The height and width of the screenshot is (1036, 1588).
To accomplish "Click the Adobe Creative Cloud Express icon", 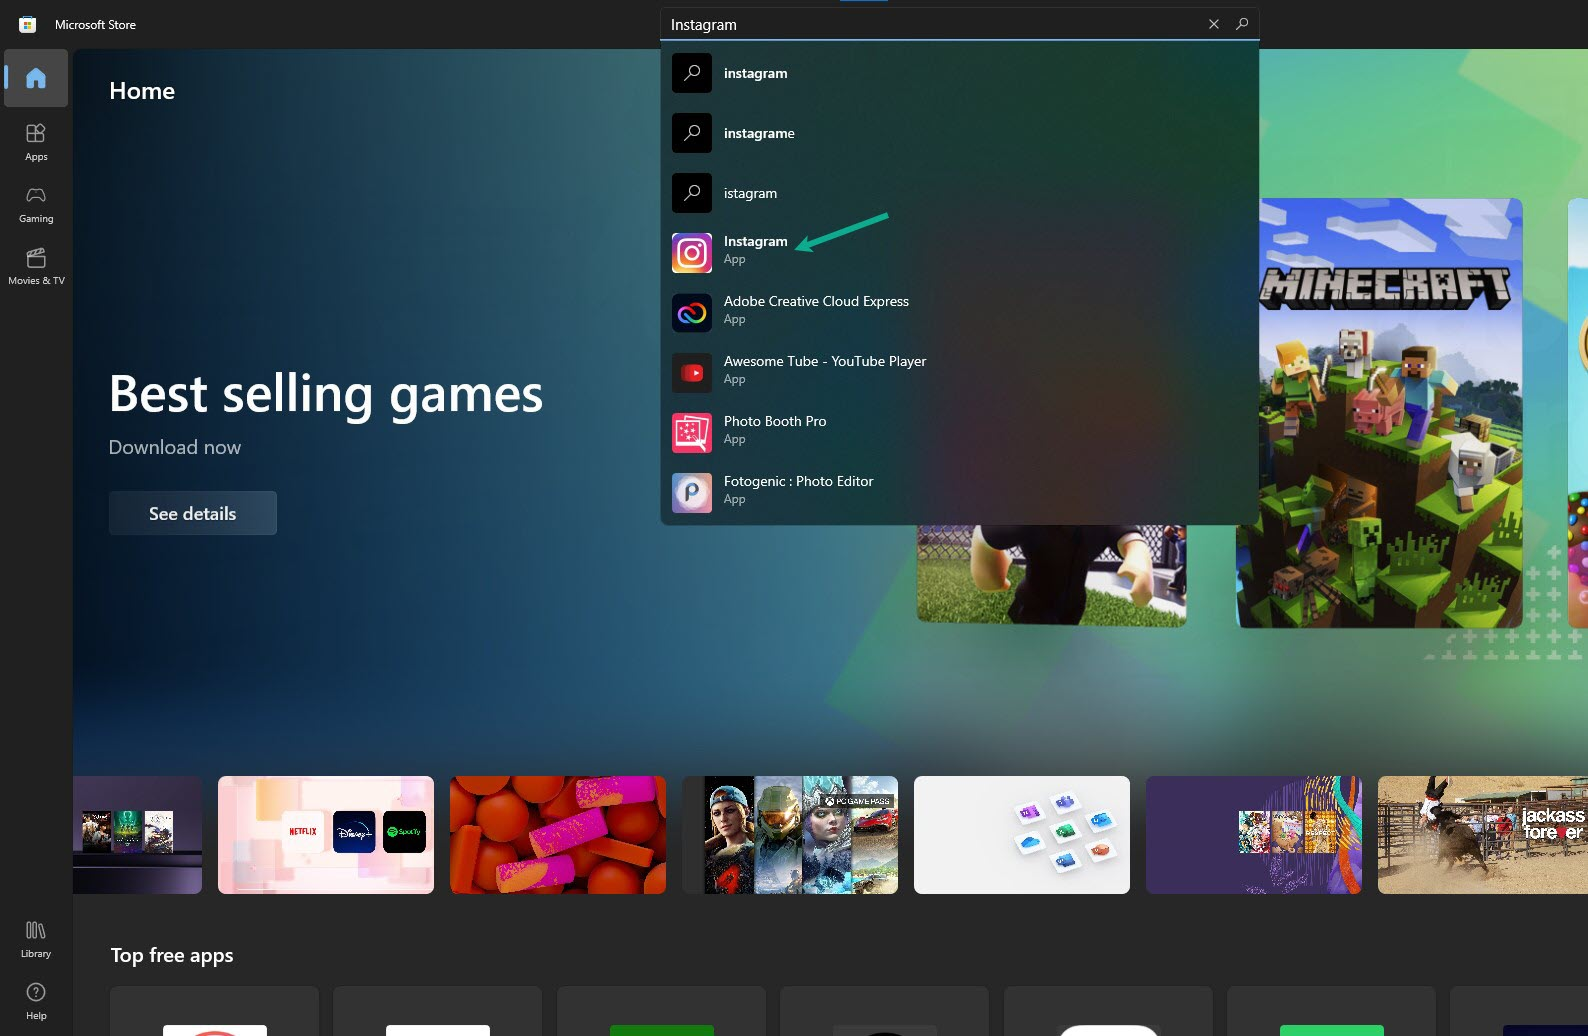I will click(x=692, y=313).
